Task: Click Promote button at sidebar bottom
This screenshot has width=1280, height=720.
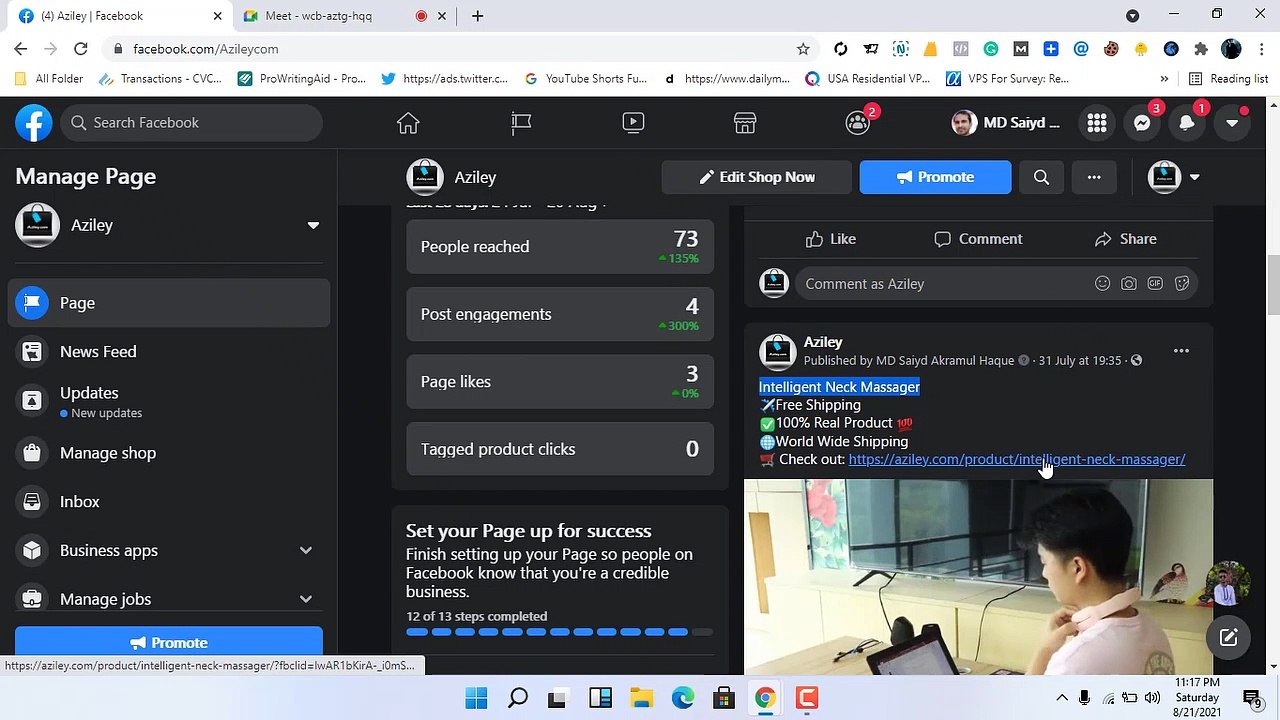Action: (x=169, y=643)
